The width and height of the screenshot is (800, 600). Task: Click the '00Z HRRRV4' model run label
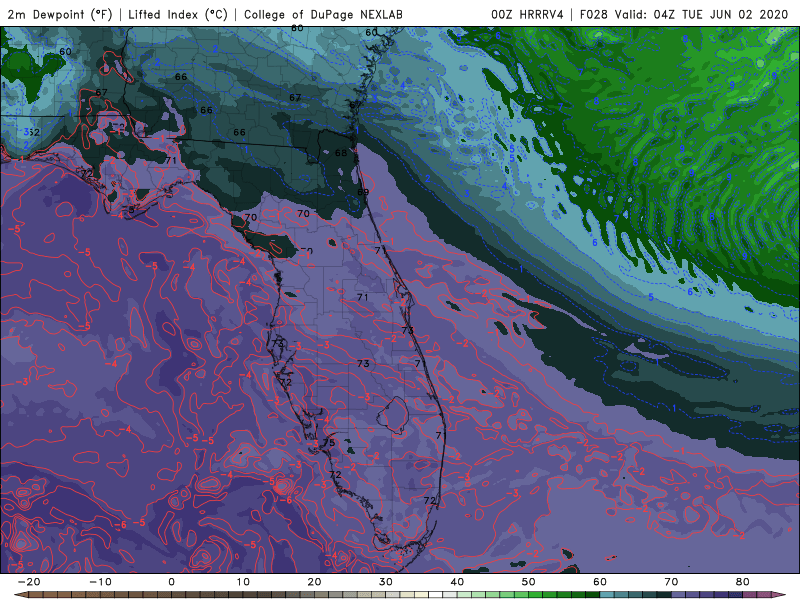coord(527,14)
